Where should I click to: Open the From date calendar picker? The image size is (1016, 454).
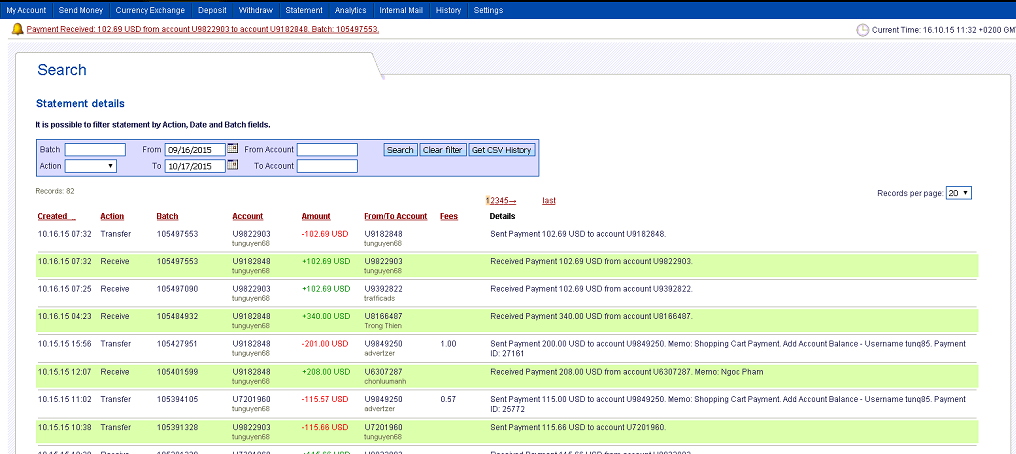[233, 149]
